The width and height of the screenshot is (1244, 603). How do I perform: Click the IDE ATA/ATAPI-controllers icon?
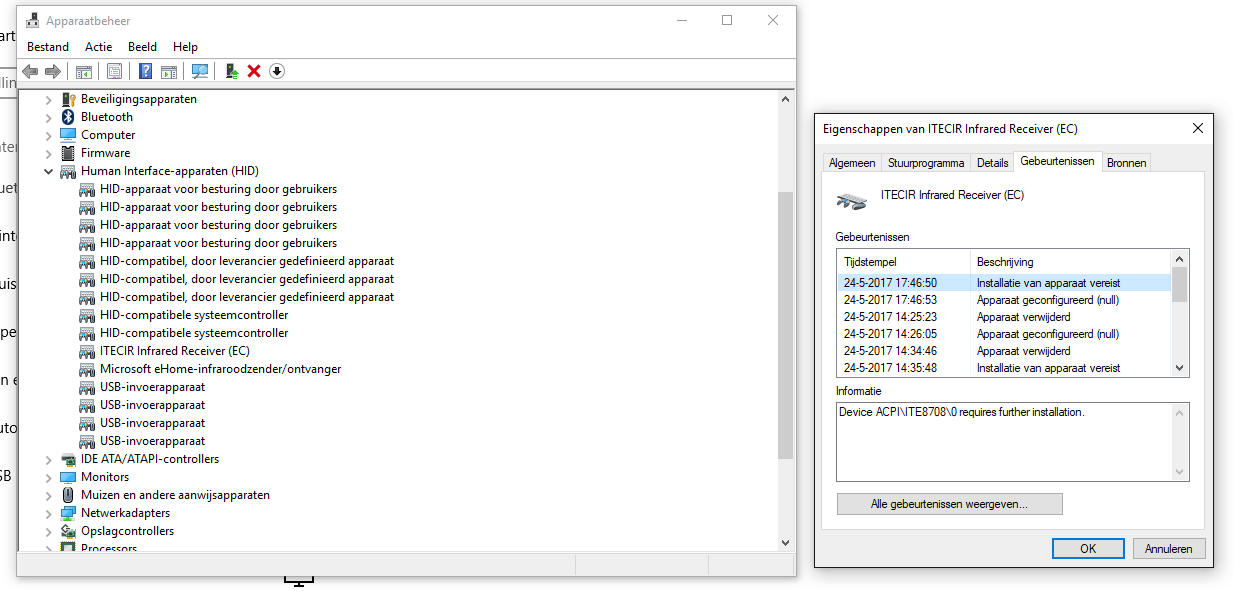tap(68, 459)
